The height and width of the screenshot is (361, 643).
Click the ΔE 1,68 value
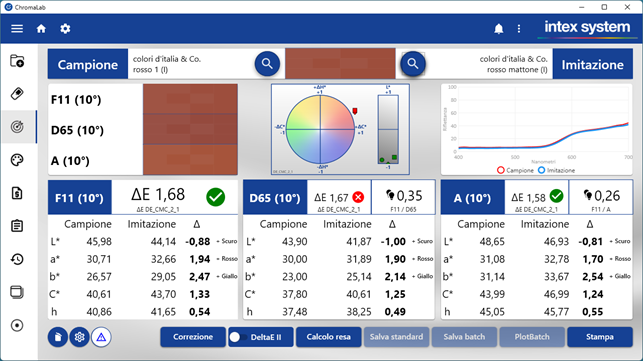point(158,194)
